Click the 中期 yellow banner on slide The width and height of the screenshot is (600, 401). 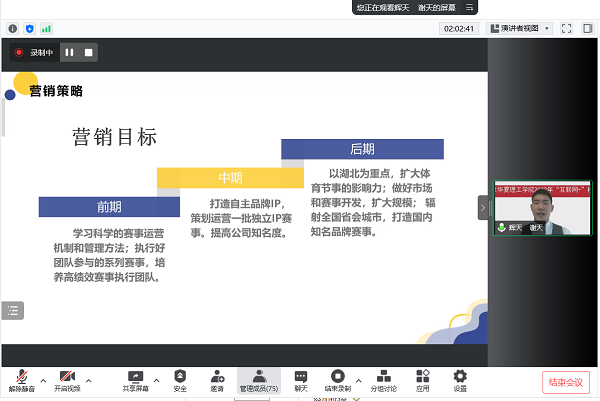(x=230, y=178)
